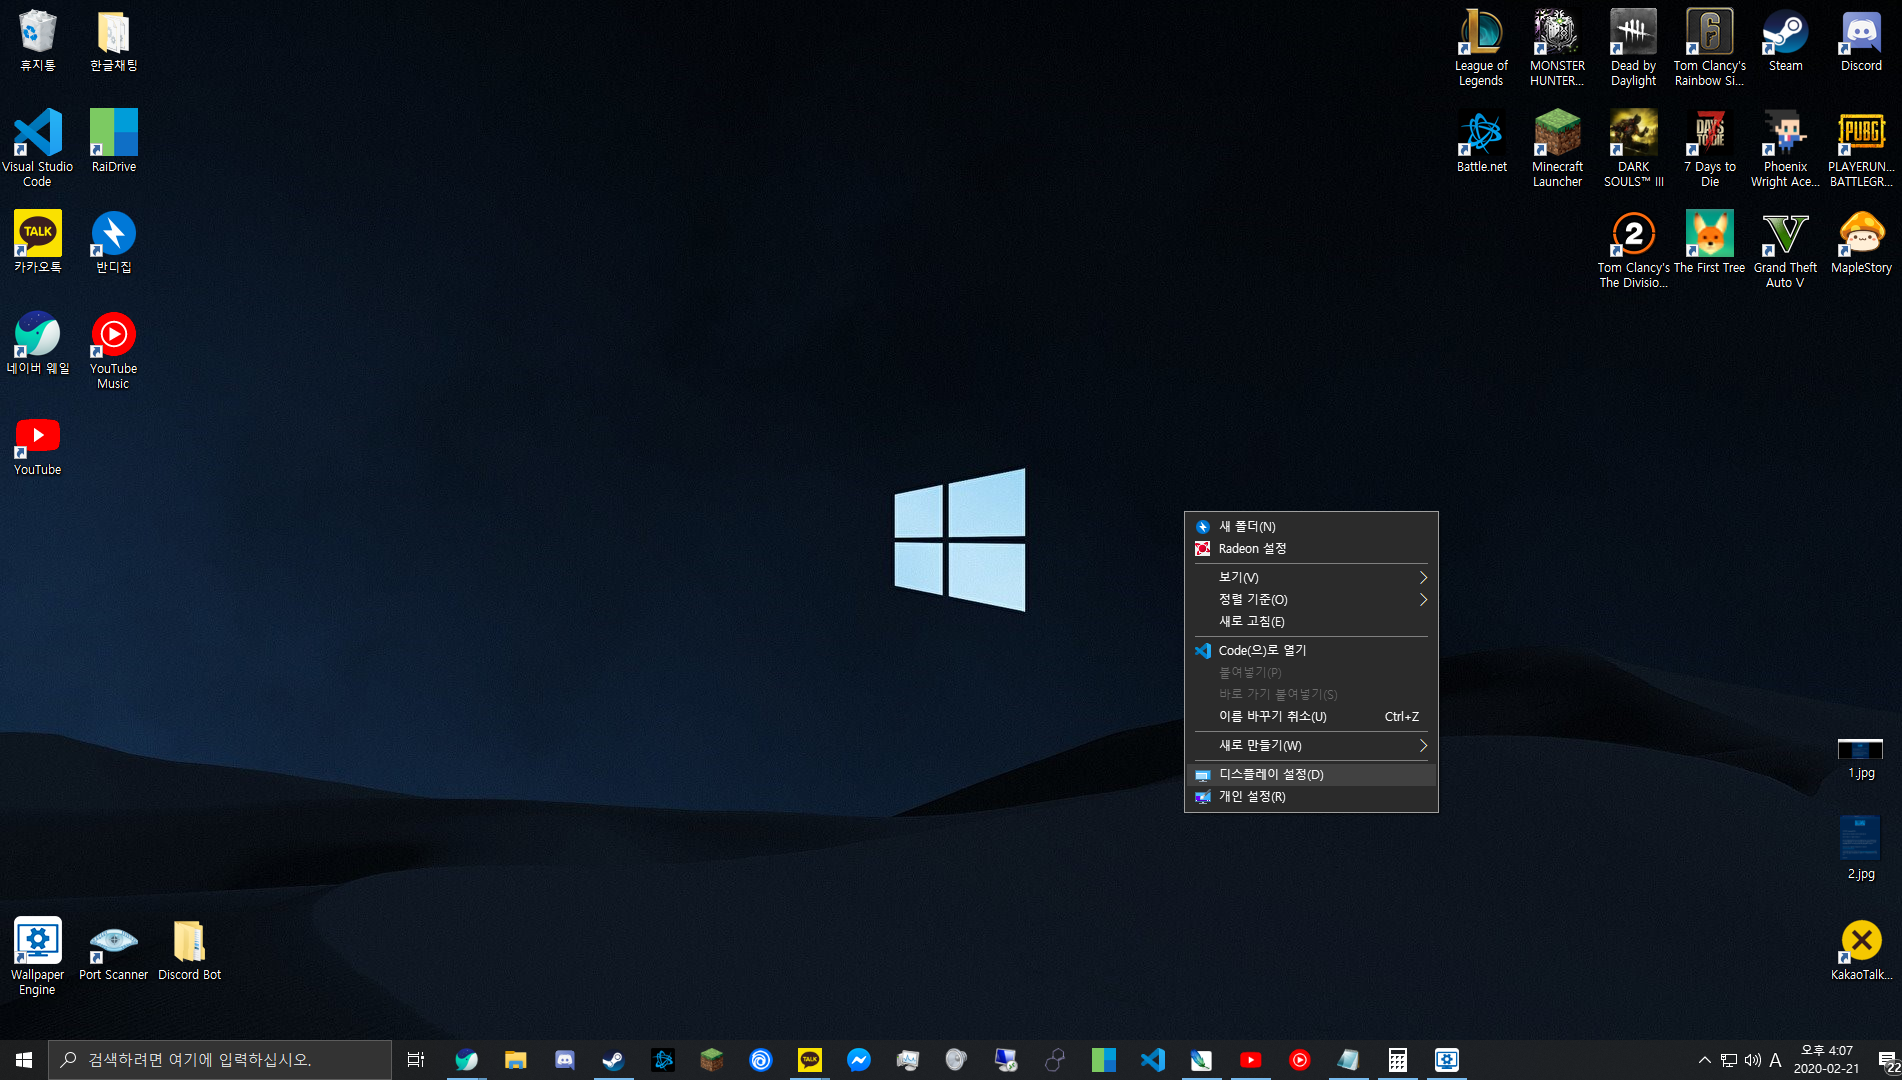Select the Naver Whale desktop shortcut
Image resolution: width=1902 pixels, height=1080 pixels.
(38, 343)
